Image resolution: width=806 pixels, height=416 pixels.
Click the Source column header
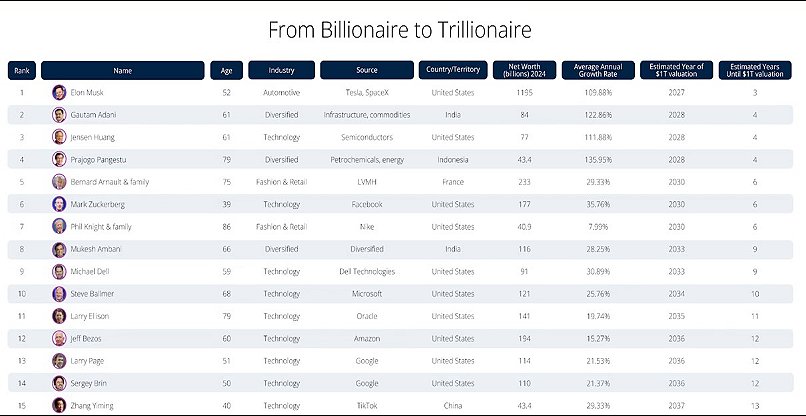[366, 70]
